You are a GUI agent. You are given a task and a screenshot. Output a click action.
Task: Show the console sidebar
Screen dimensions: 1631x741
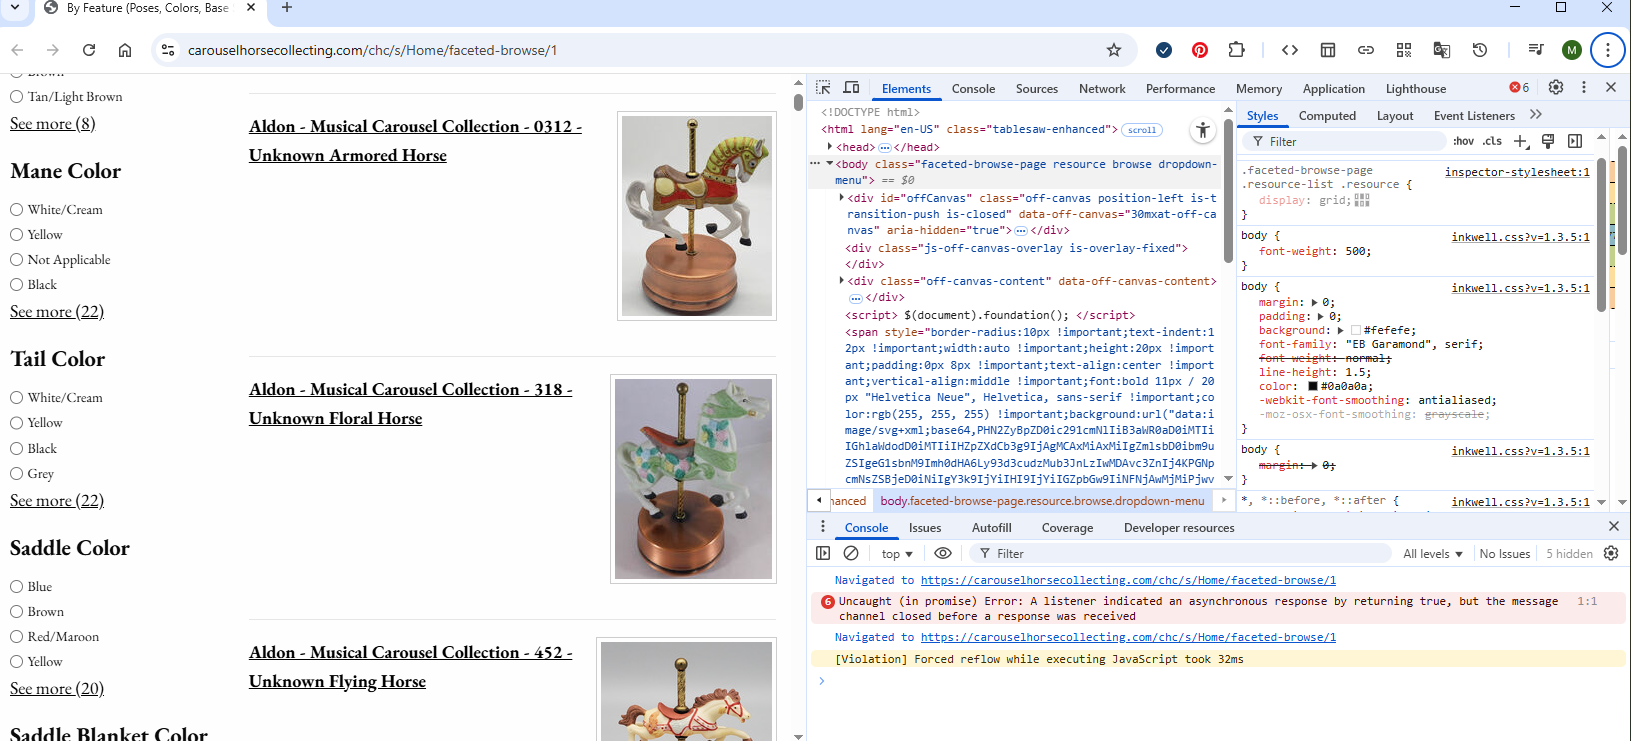click(823, 553)
